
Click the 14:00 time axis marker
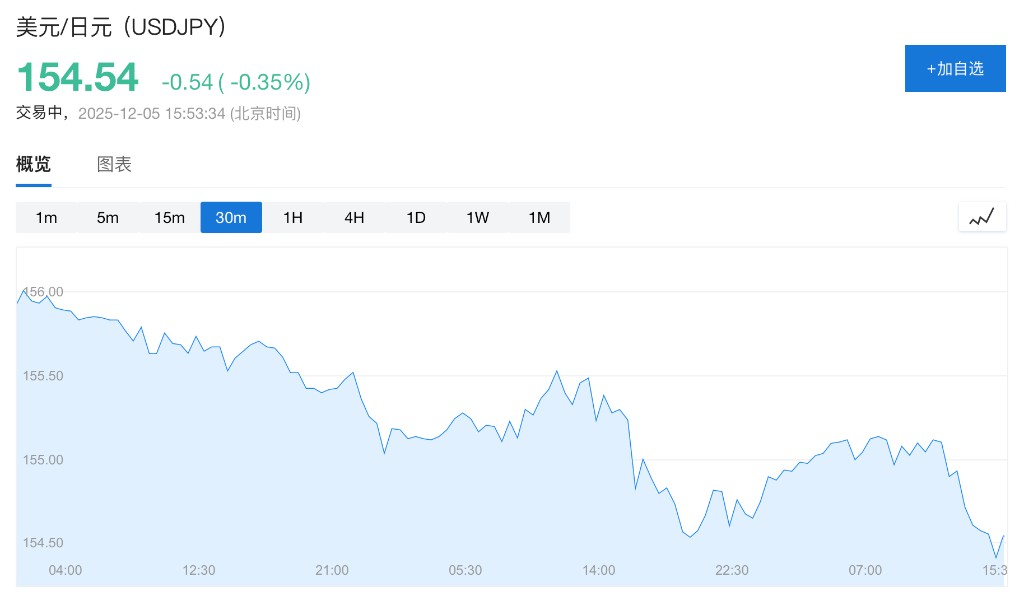tap(599, 570)
